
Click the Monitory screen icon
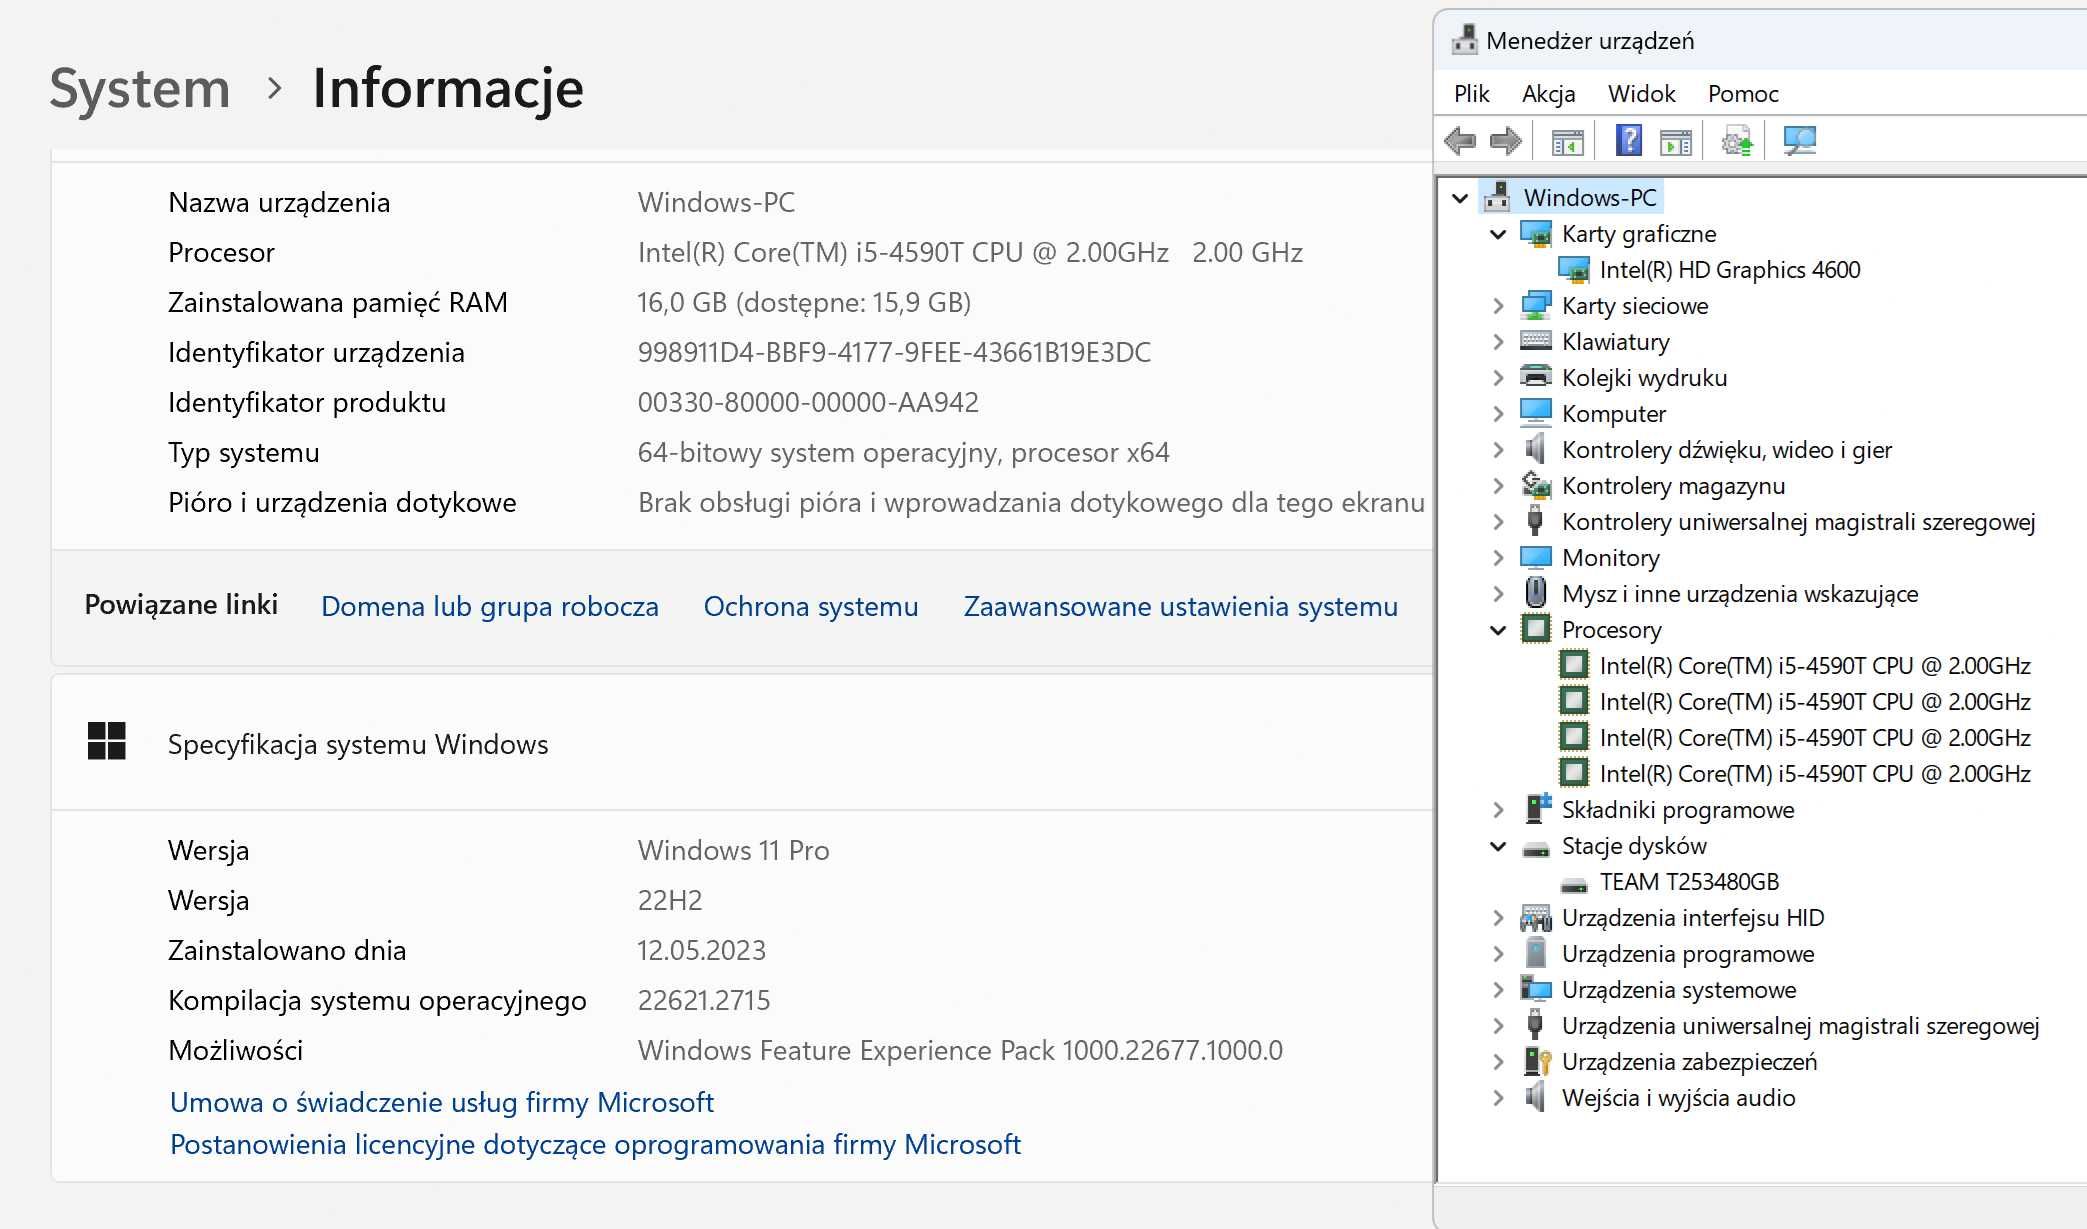point(1536,557)
